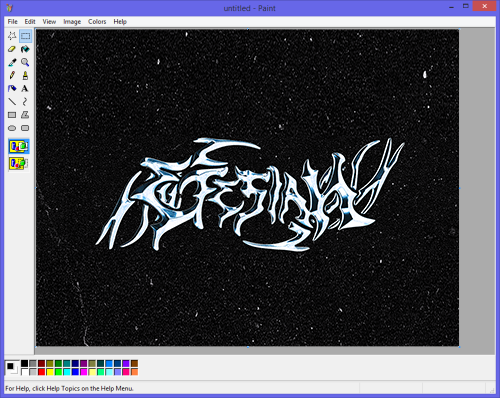Select the bright green color swatch
This screenshot has height=398, width=500.
click(58, 372)
